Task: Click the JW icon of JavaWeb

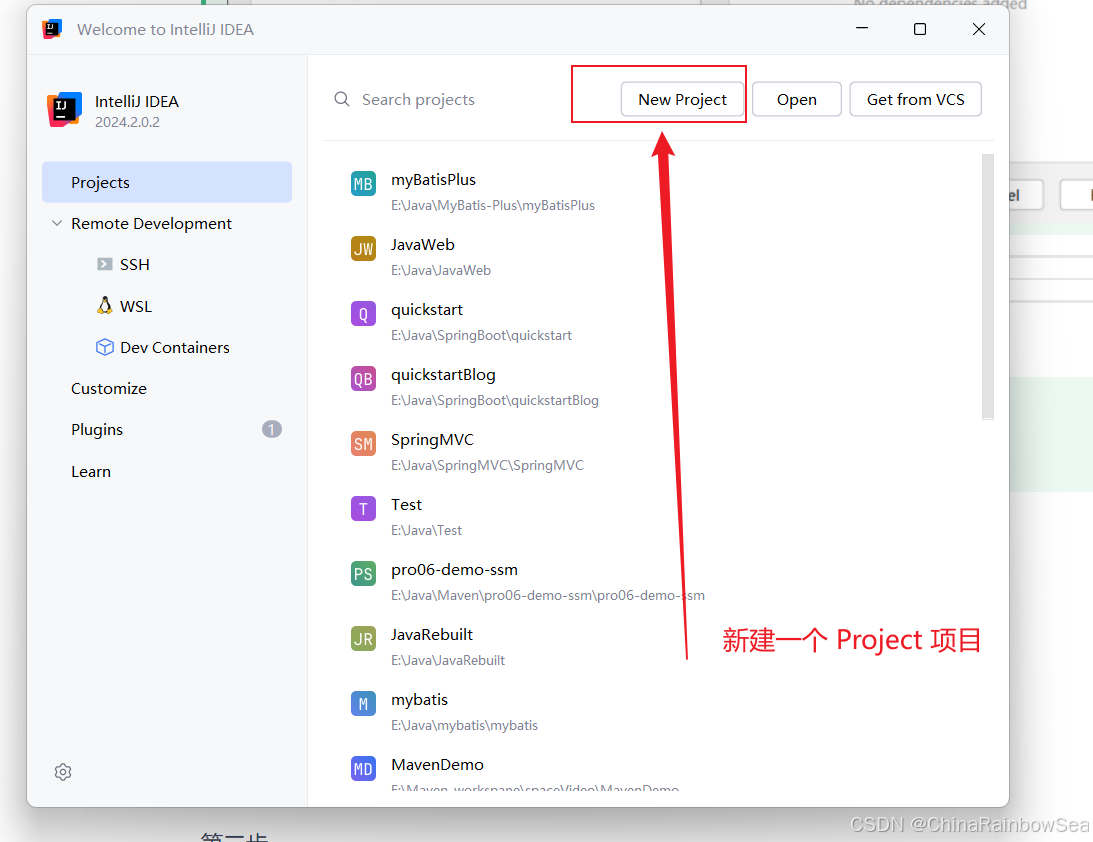Action: [x=363, y=249]
